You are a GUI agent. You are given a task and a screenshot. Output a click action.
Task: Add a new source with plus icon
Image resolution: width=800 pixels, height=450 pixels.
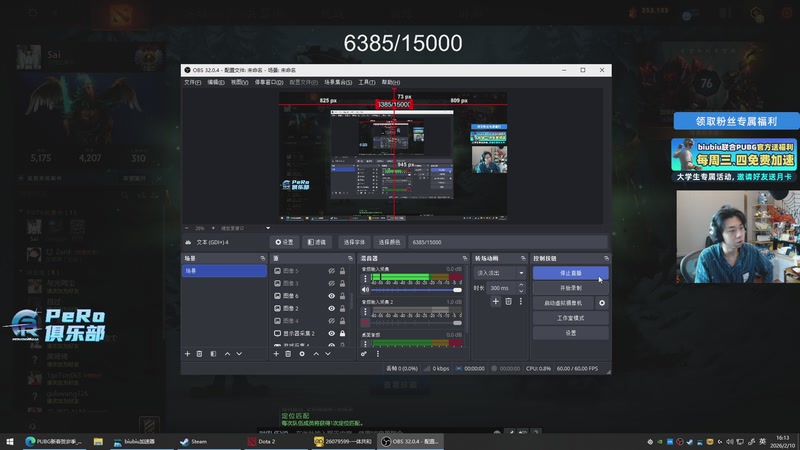coord(276,354)
